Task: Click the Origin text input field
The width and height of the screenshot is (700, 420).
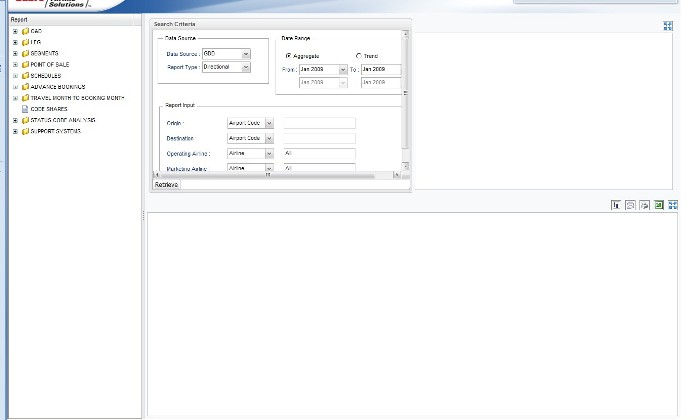Action: click(319, 123)
